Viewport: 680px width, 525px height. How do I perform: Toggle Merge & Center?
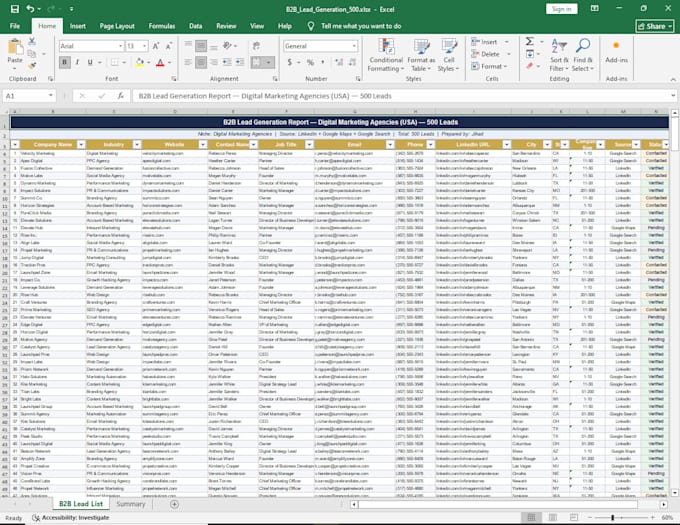[x=256, y=62]
